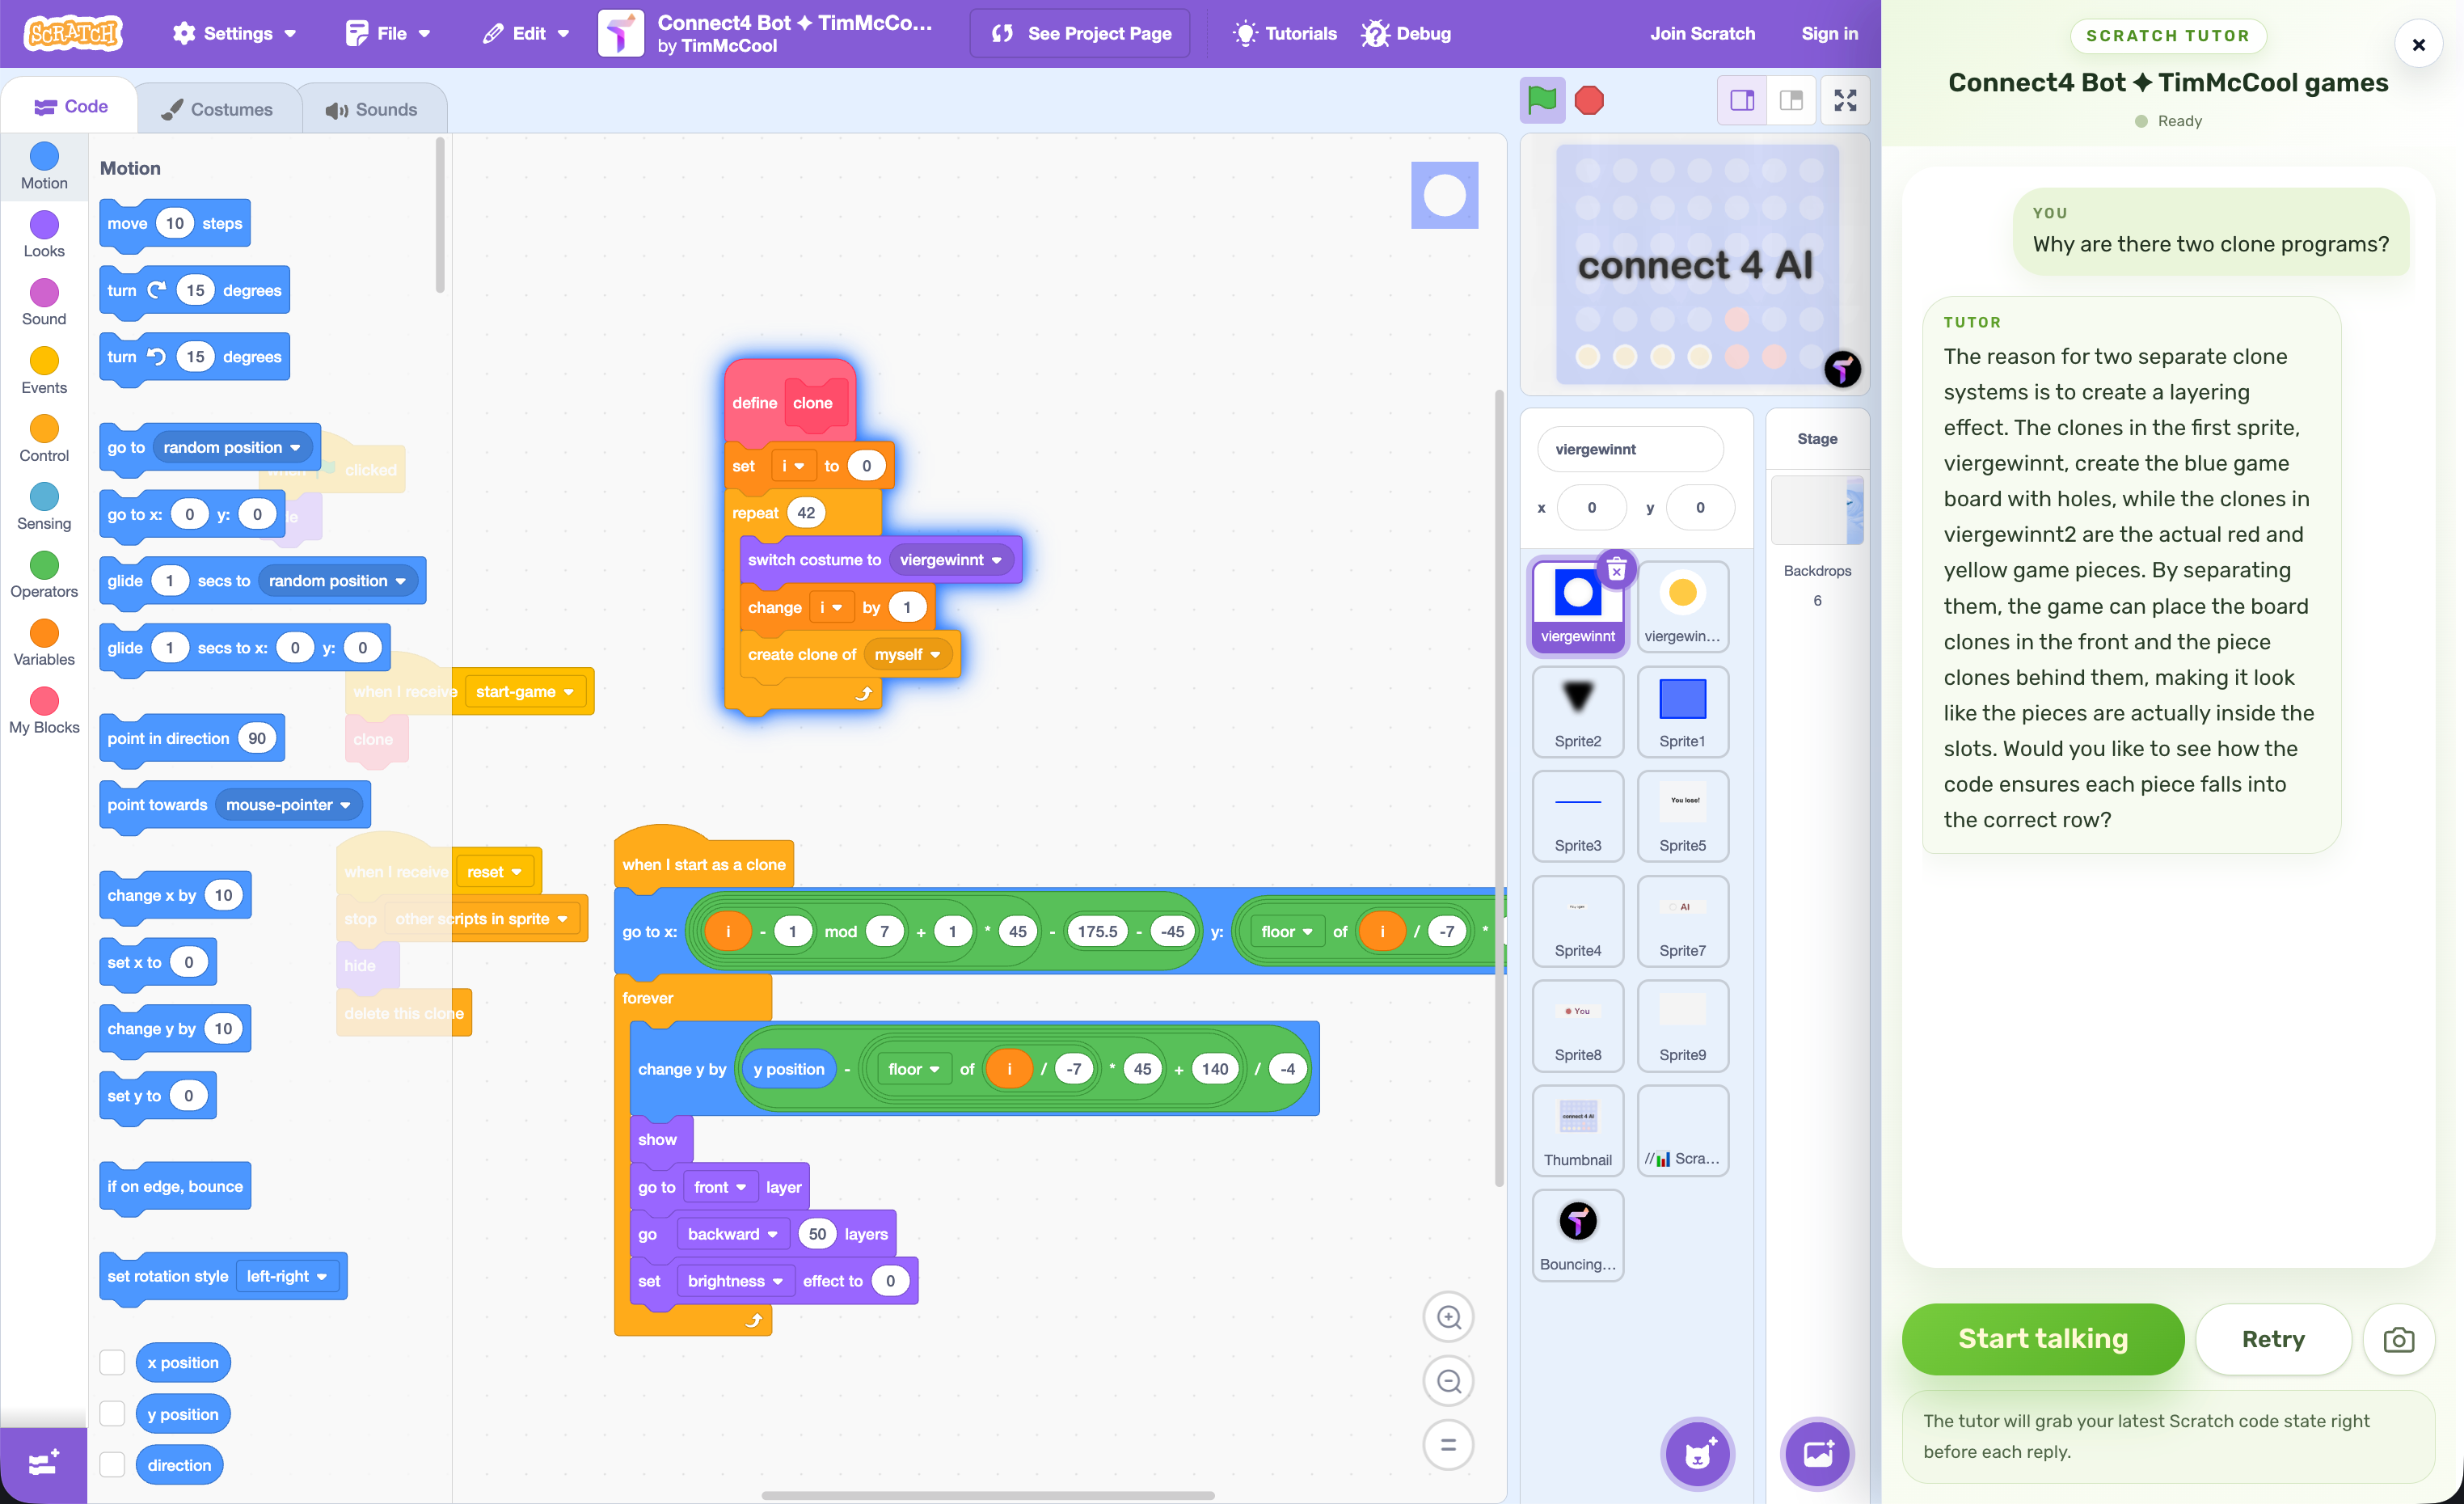This screenshot has width=2464, height=1504.
Task: Expand the 'go to random position' dropdown
Action: pos(232,447)
